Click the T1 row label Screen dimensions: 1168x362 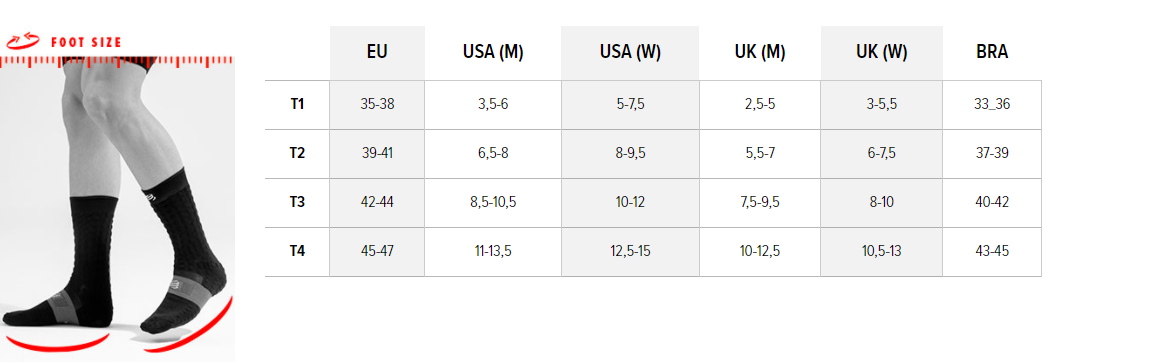point(297,104)
